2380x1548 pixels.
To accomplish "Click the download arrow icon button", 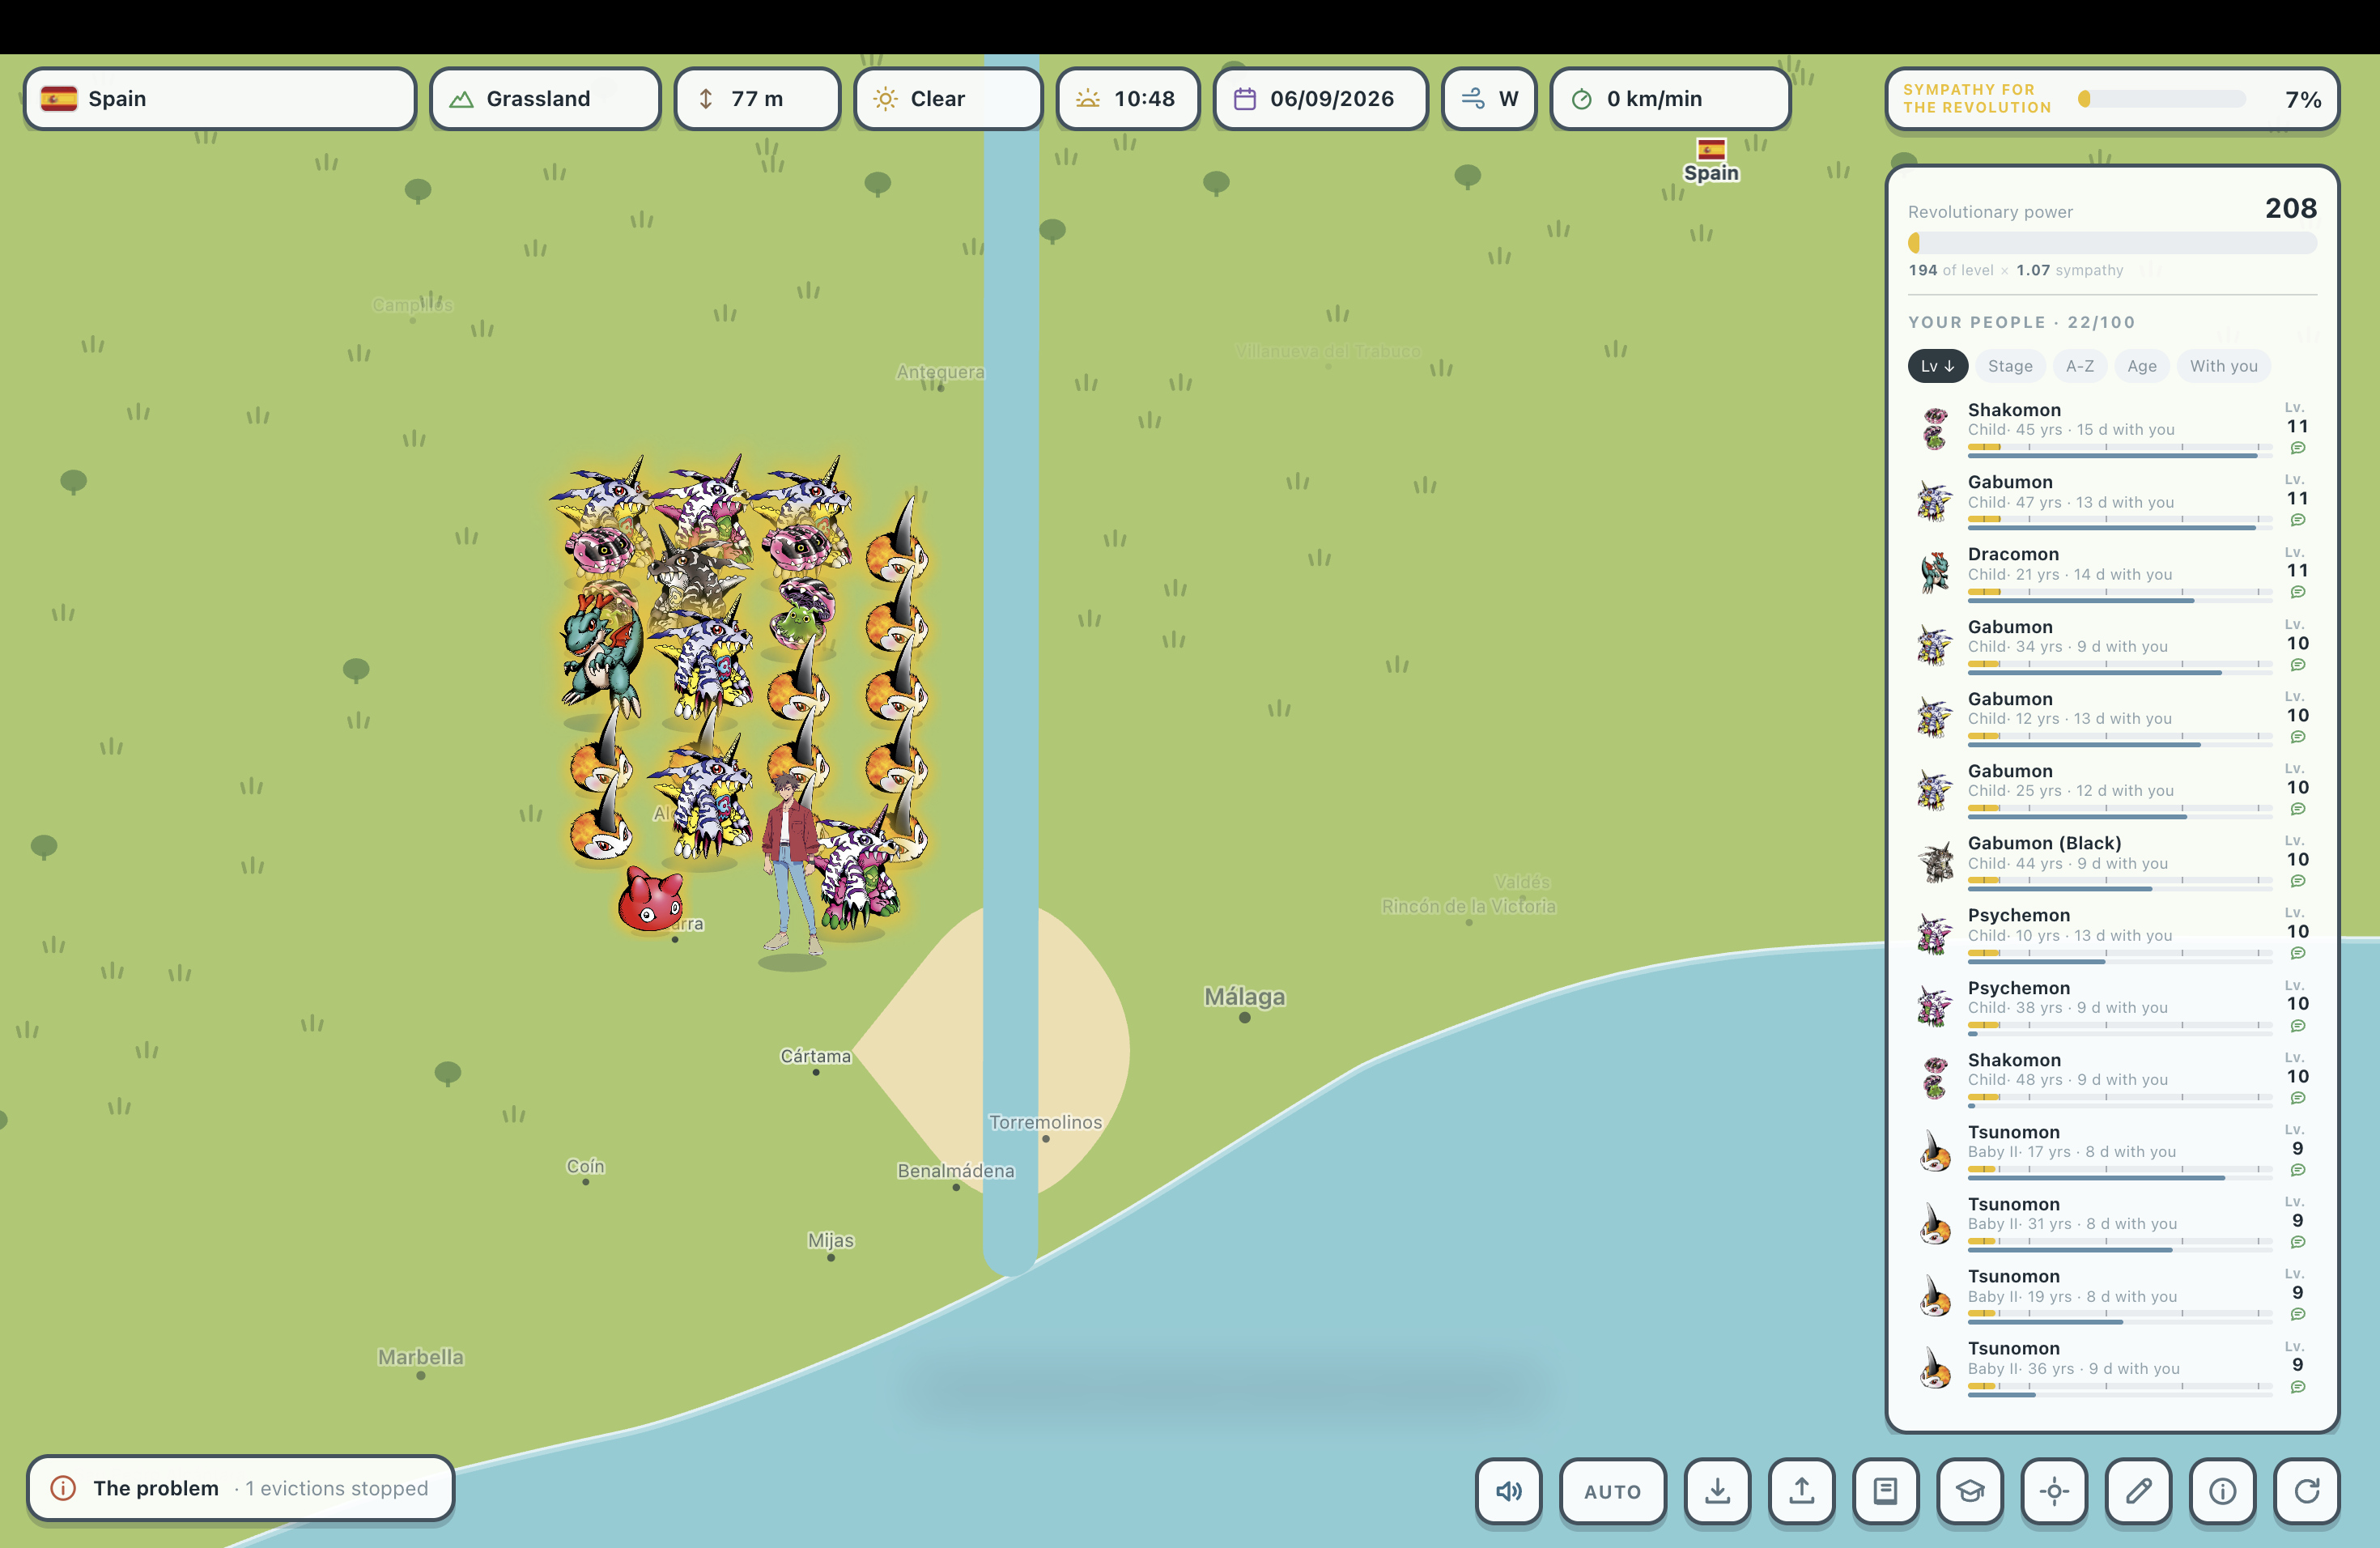I will [x=1717, y=1491].
